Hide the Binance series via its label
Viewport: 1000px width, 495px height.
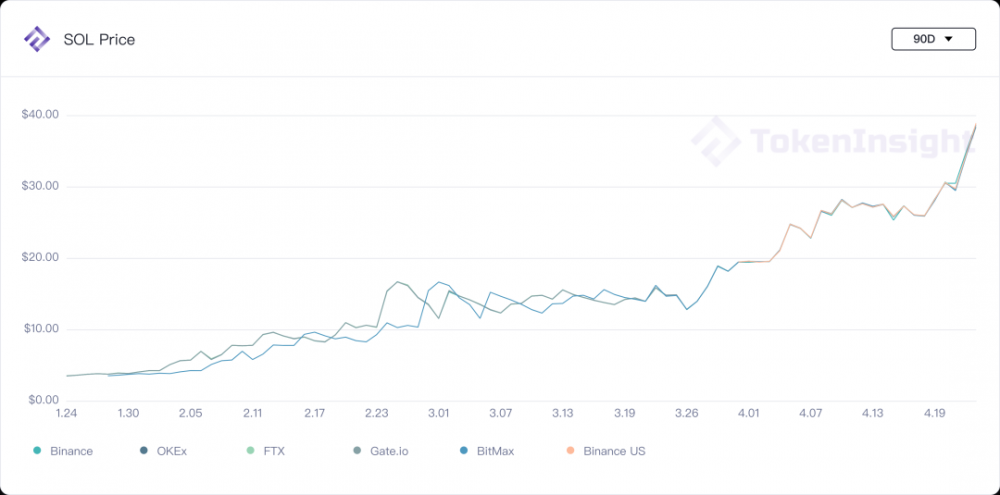click(71, 451)
